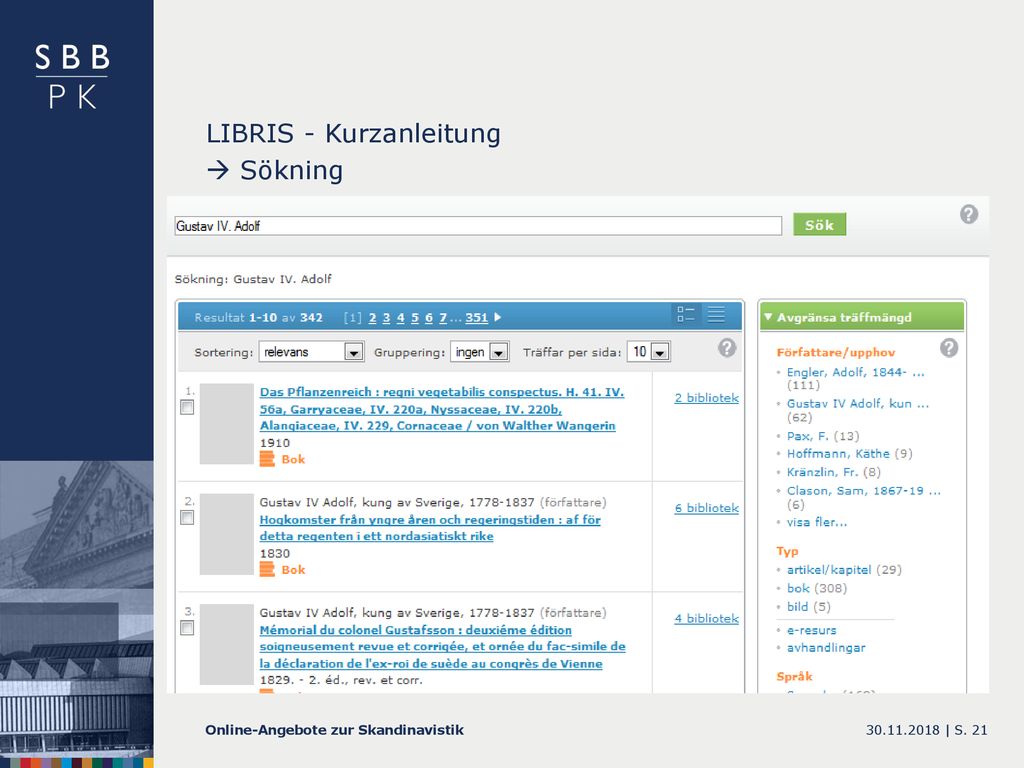Filter by avhandlingar
Image resolution: width=1024 pixels, height=768 pixels.
tap(825, 648)
